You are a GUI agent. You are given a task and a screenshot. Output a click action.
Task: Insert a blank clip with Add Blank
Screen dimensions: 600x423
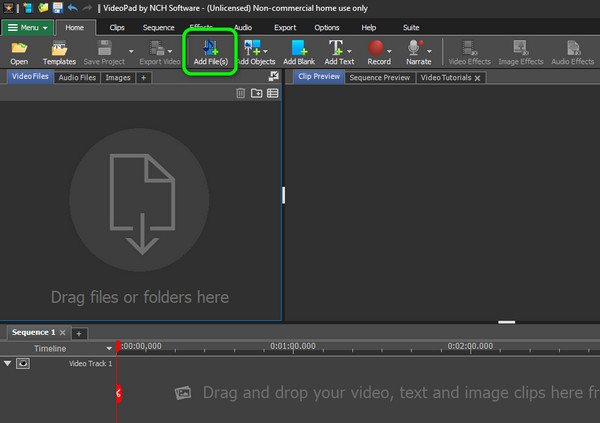tap(299, 52)
